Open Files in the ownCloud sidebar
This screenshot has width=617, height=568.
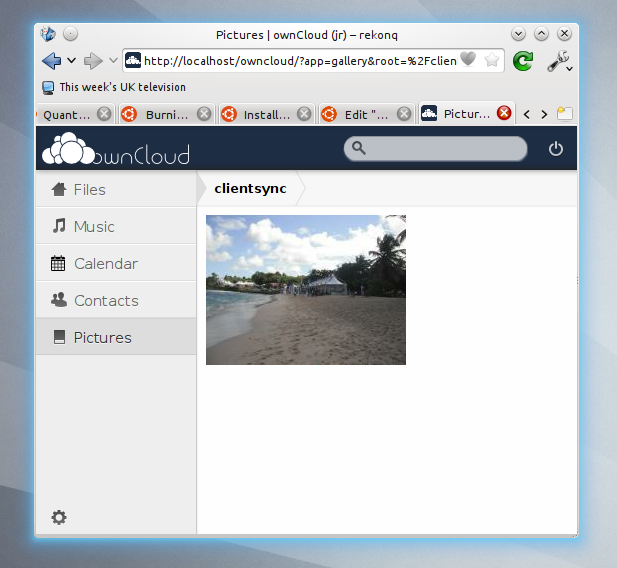coord(89,189)
